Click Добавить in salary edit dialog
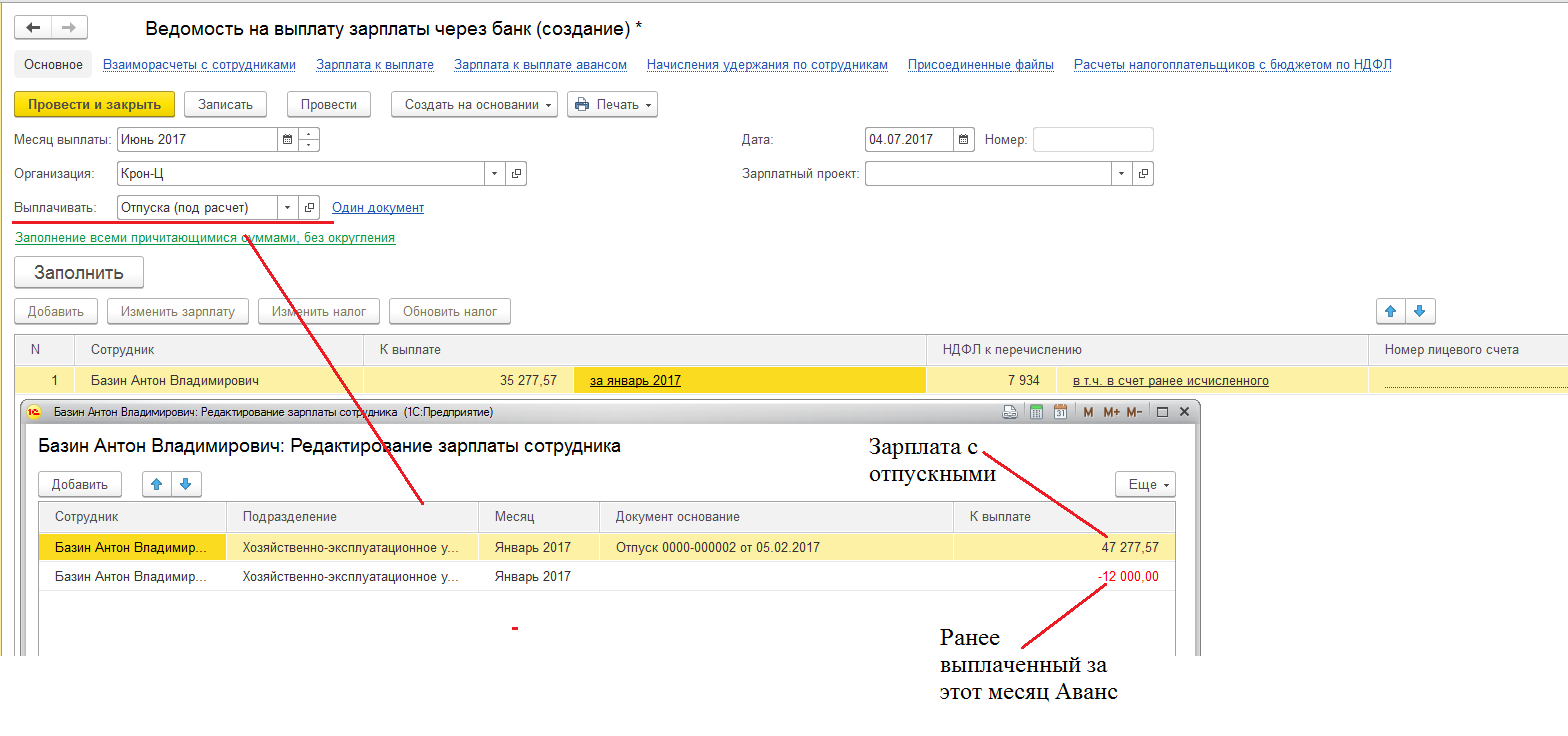The height and width of the screenshot is (736, 1568). click(x=80, y=484)
